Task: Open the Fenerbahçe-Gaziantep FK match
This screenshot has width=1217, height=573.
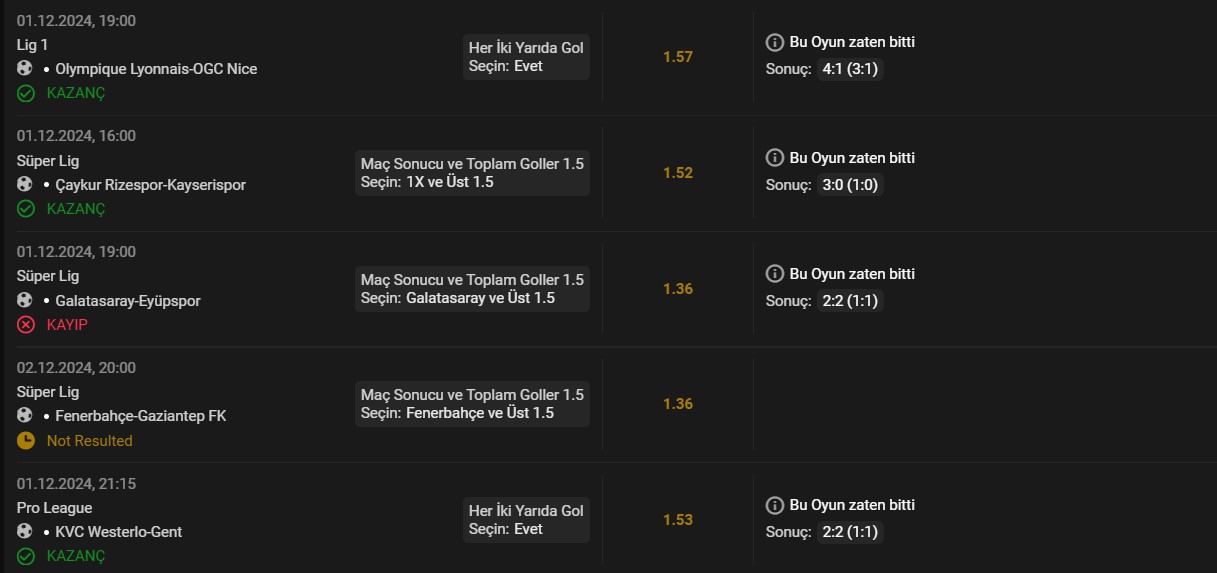Action: click(141, 416)
